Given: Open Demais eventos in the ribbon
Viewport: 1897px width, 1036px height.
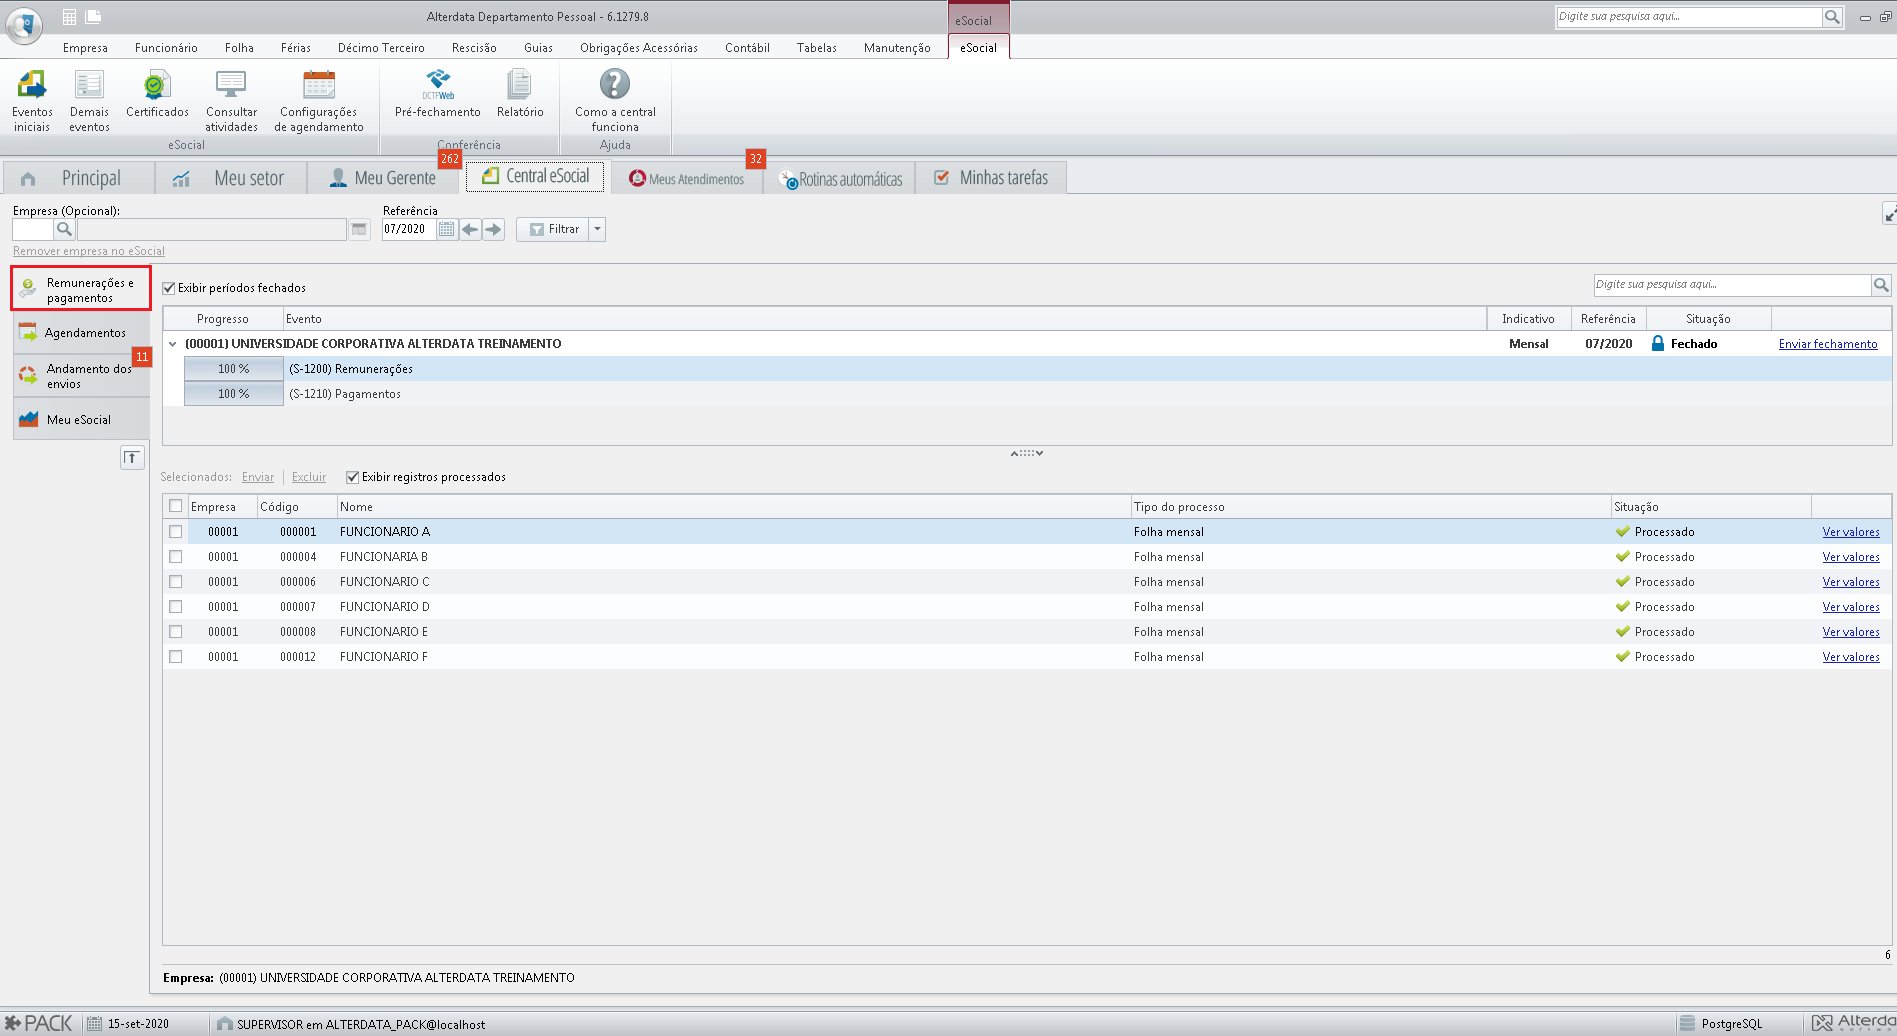Looking at the screenshot, I should click(89, 100).
